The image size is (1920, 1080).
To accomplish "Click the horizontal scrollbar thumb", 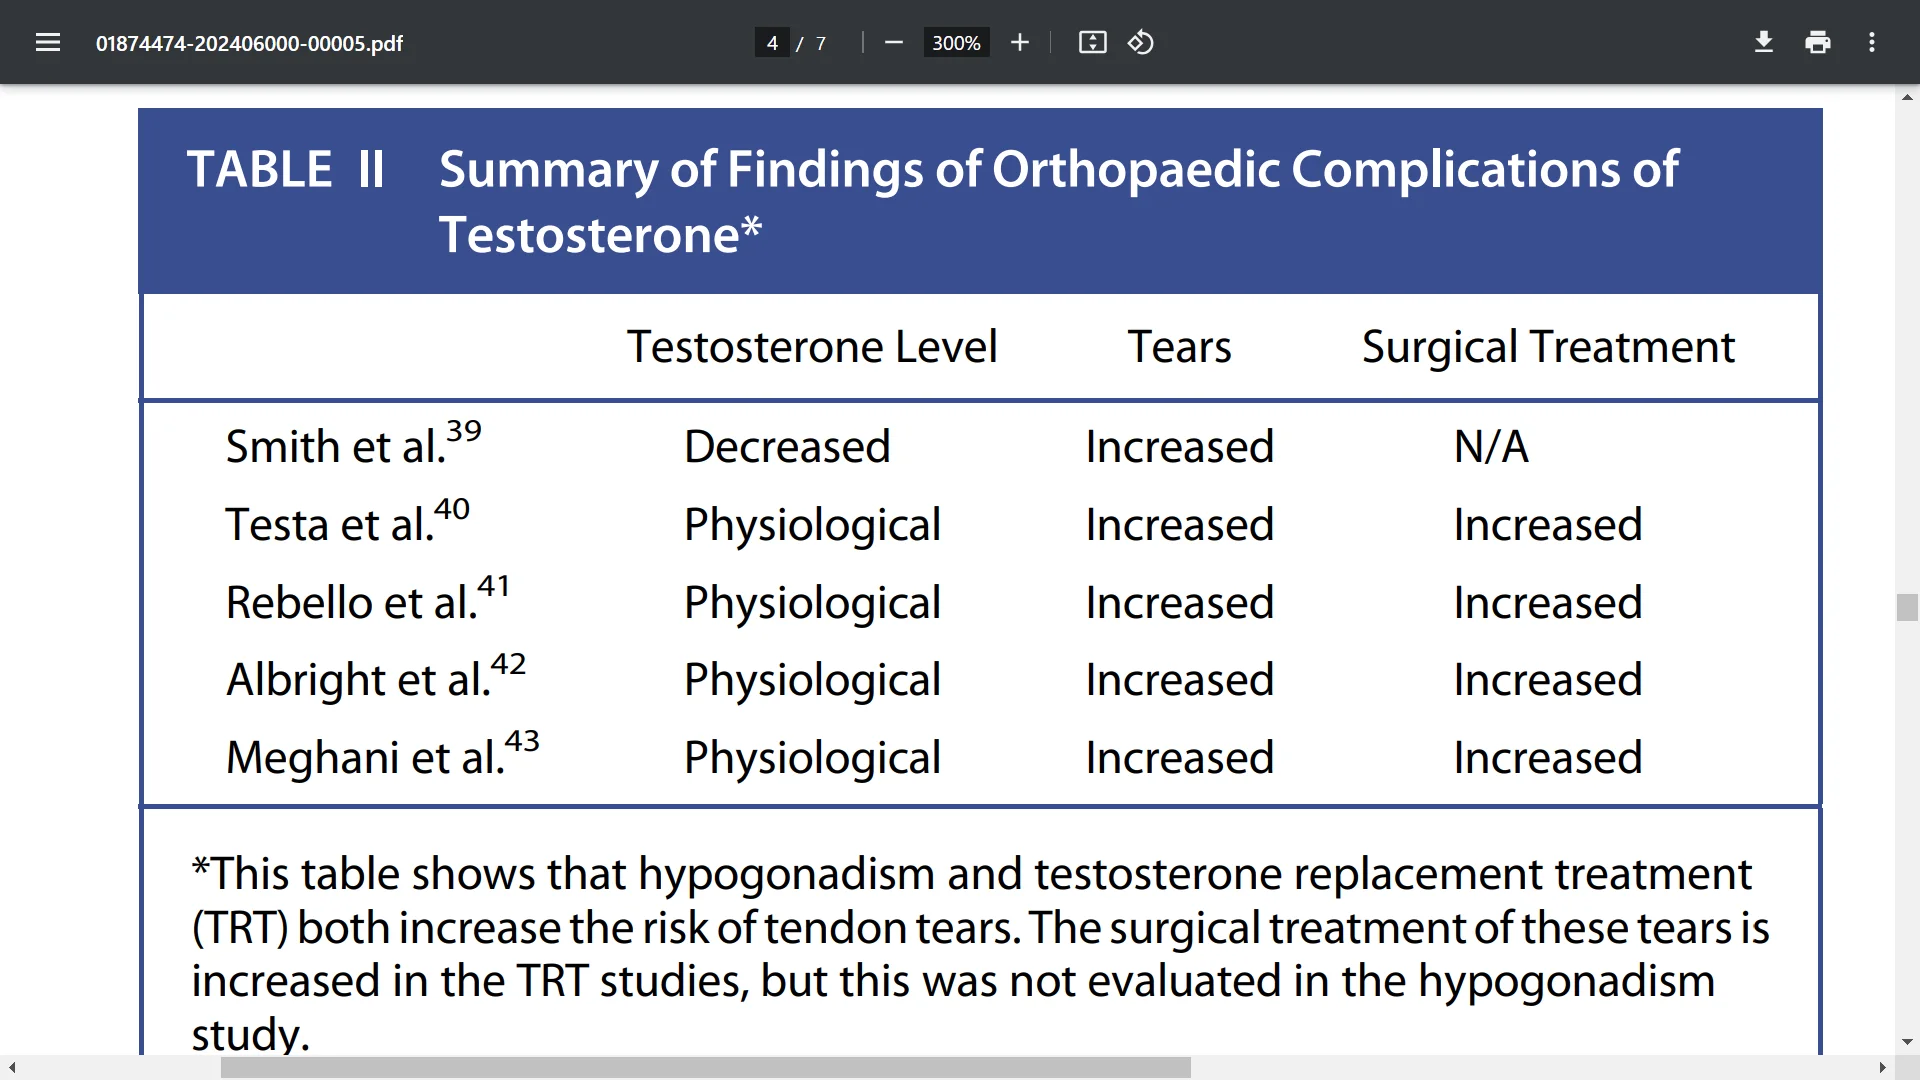I will (705, 1068).
